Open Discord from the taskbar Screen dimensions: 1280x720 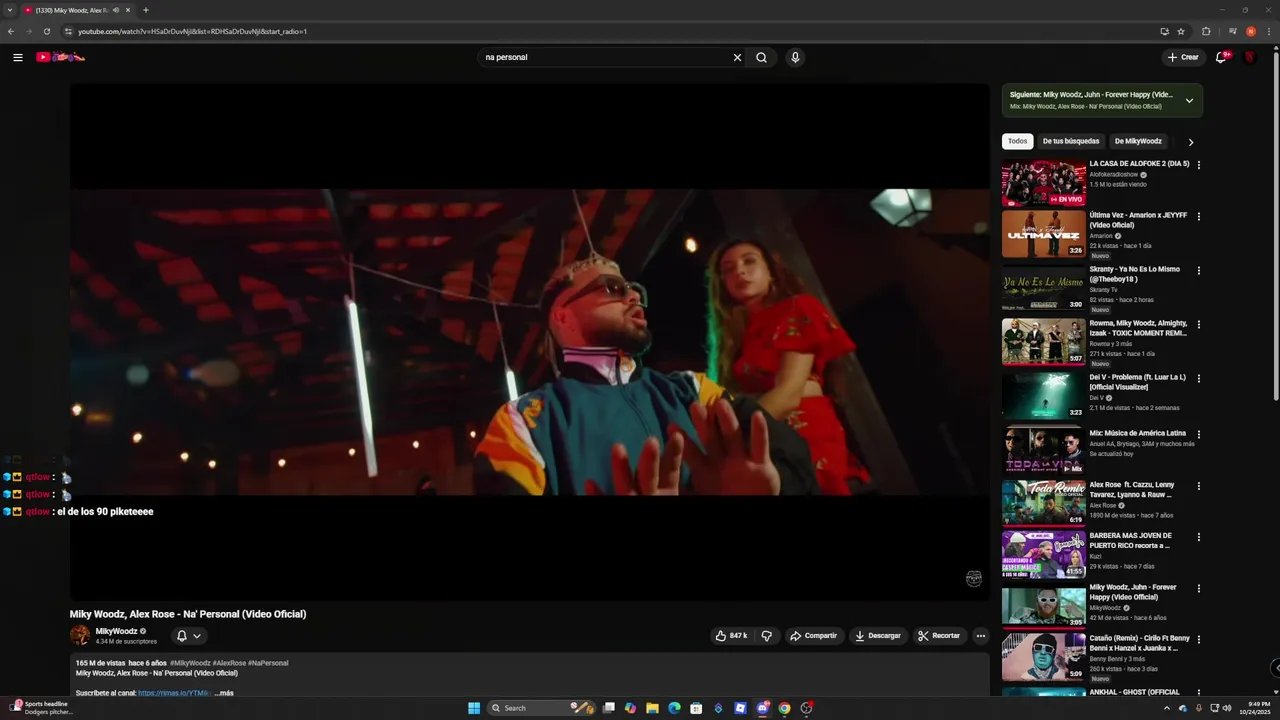pyautogui.click(x=762, y=708)
